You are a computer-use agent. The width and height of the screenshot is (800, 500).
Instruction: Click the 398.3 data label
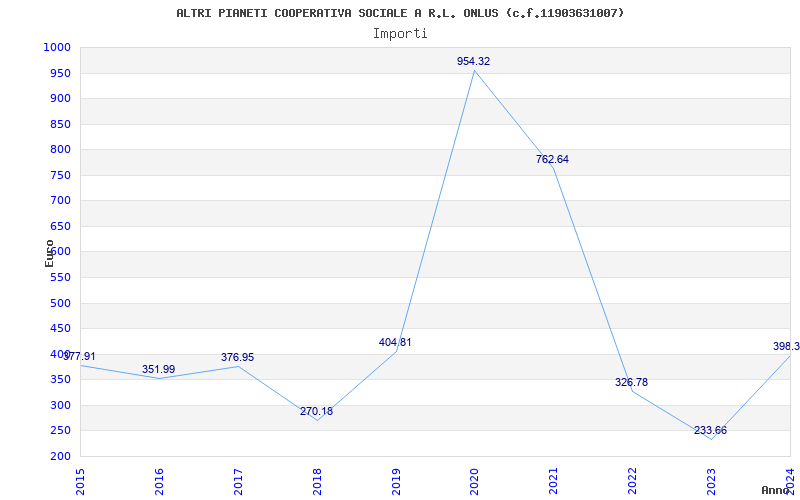[x=786, y=346]
